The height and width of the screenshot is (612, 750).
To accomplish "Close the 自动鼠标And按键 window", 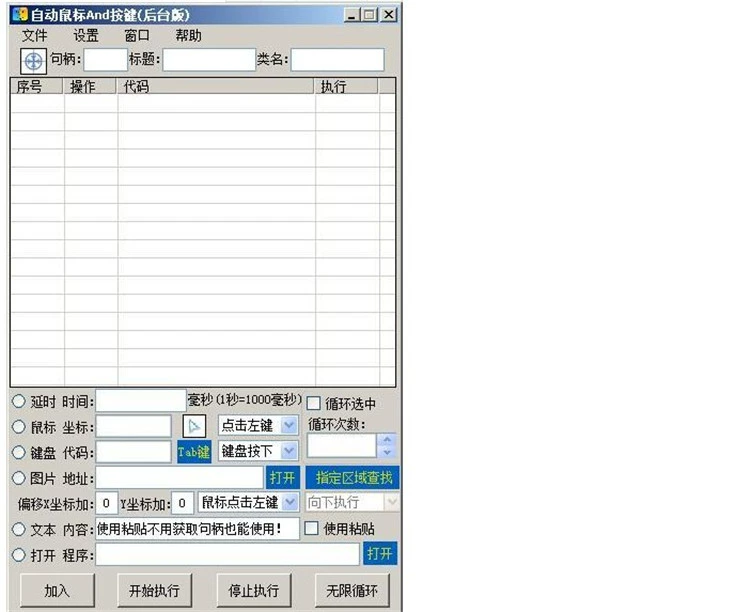I will (388, 15).
